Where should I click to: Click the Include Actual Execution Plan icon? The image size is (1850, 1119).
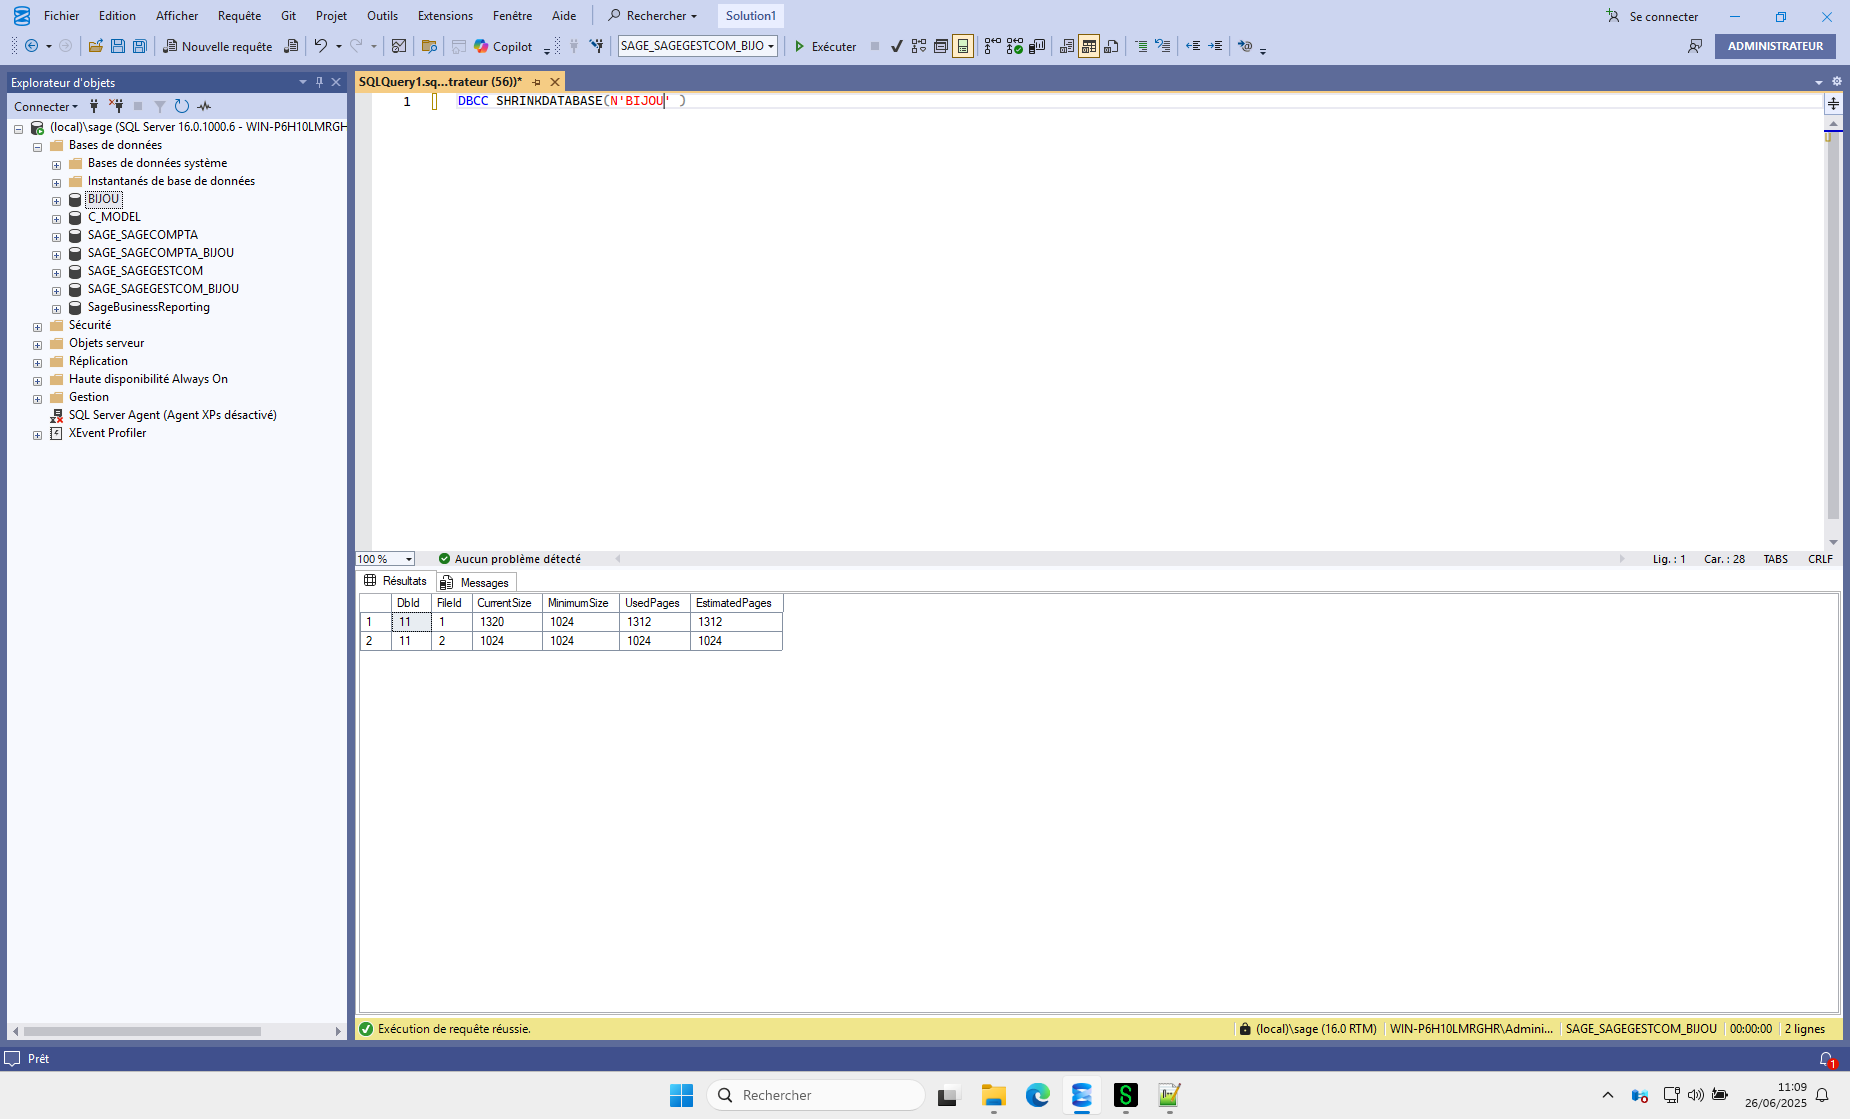pos(993,46)
